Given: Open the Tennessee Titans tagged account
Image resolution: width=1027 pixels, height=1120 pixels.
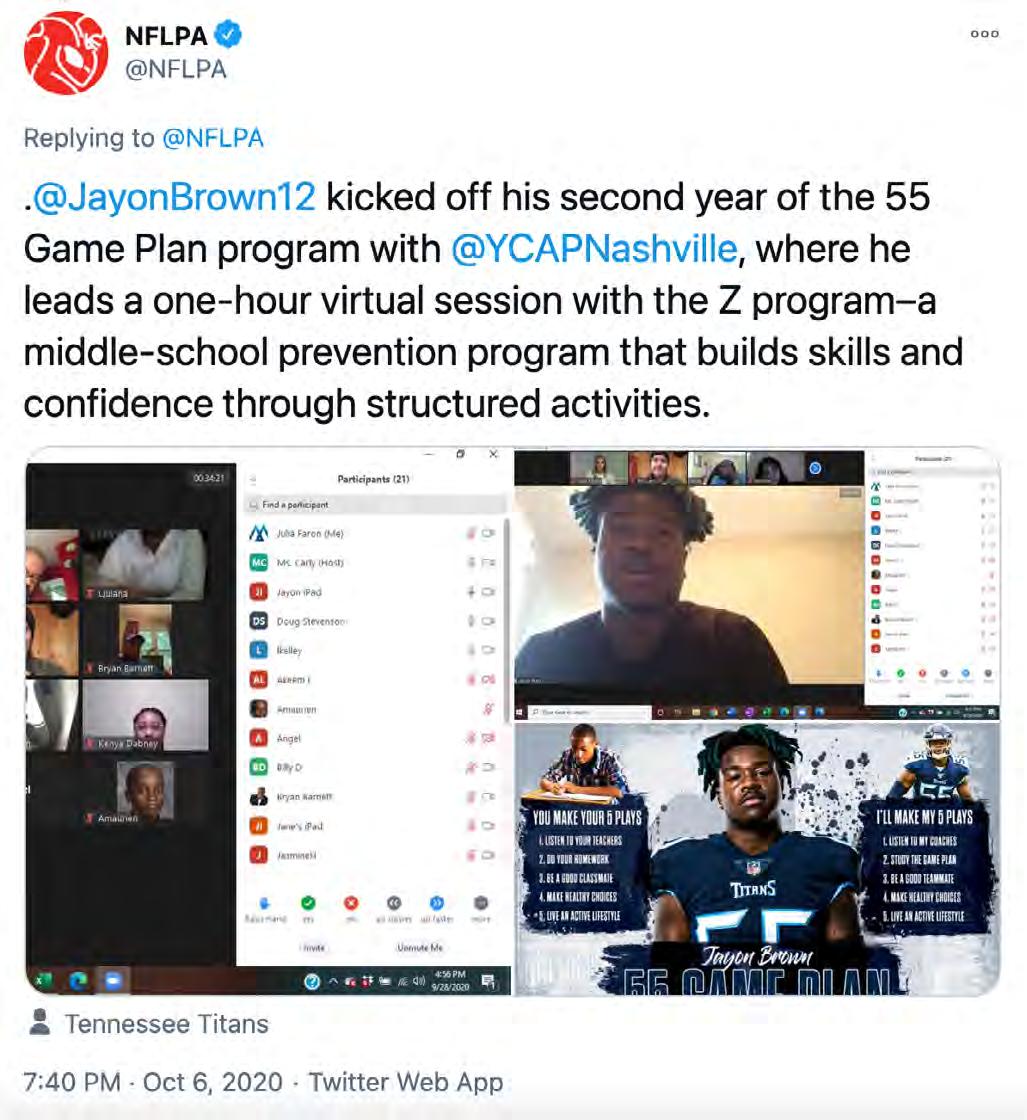Looking at the screenshot, I should point(166,1024).
